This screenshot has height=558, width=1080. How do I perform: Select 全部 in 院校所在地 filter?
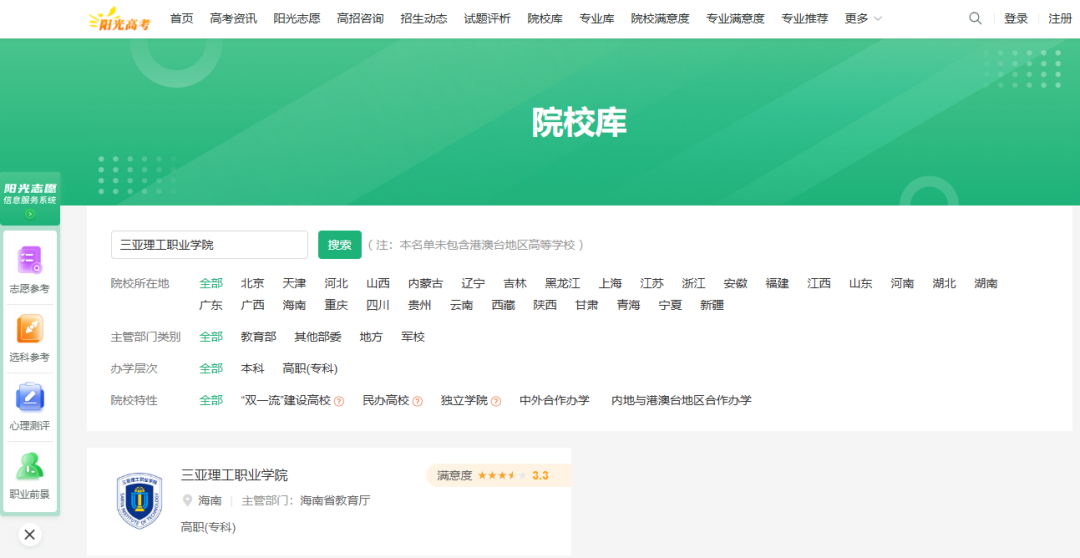coord(211,283)
